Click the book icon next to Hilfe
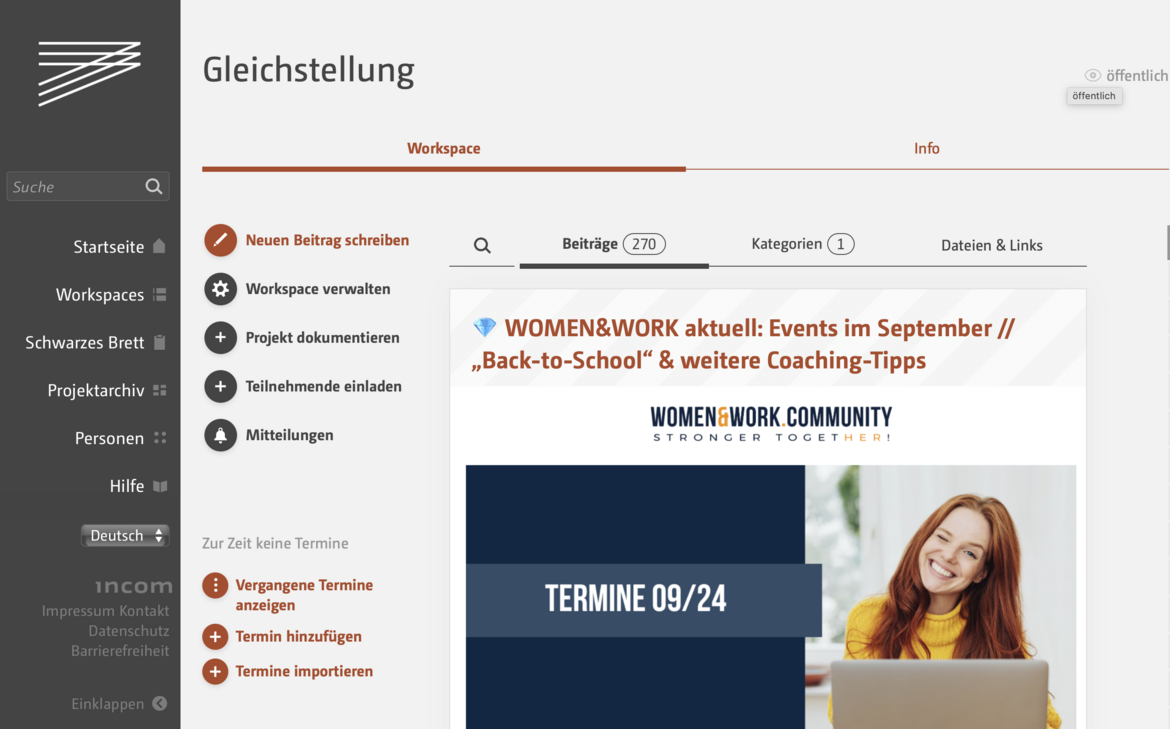 [x=160, y=486]
